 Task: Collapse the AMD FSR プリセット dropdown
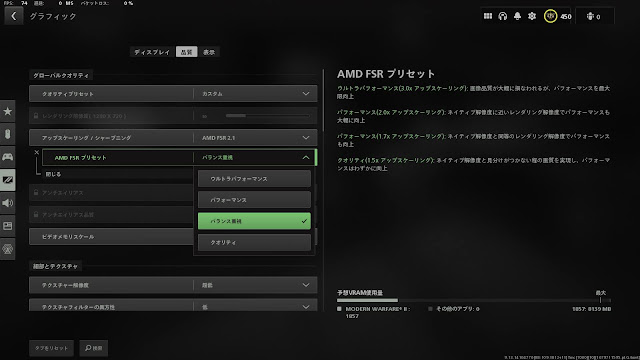(x=179, y=157)
